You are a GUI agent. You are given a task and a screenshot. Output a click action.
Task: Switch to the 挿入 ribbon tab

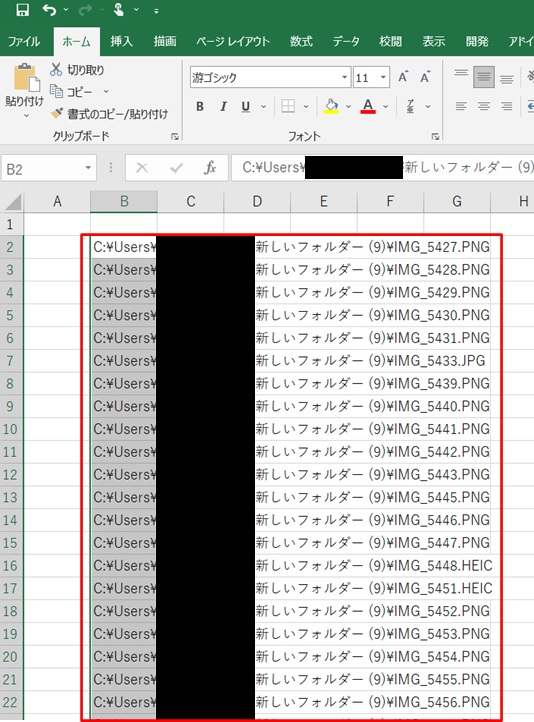coord(122,41)
